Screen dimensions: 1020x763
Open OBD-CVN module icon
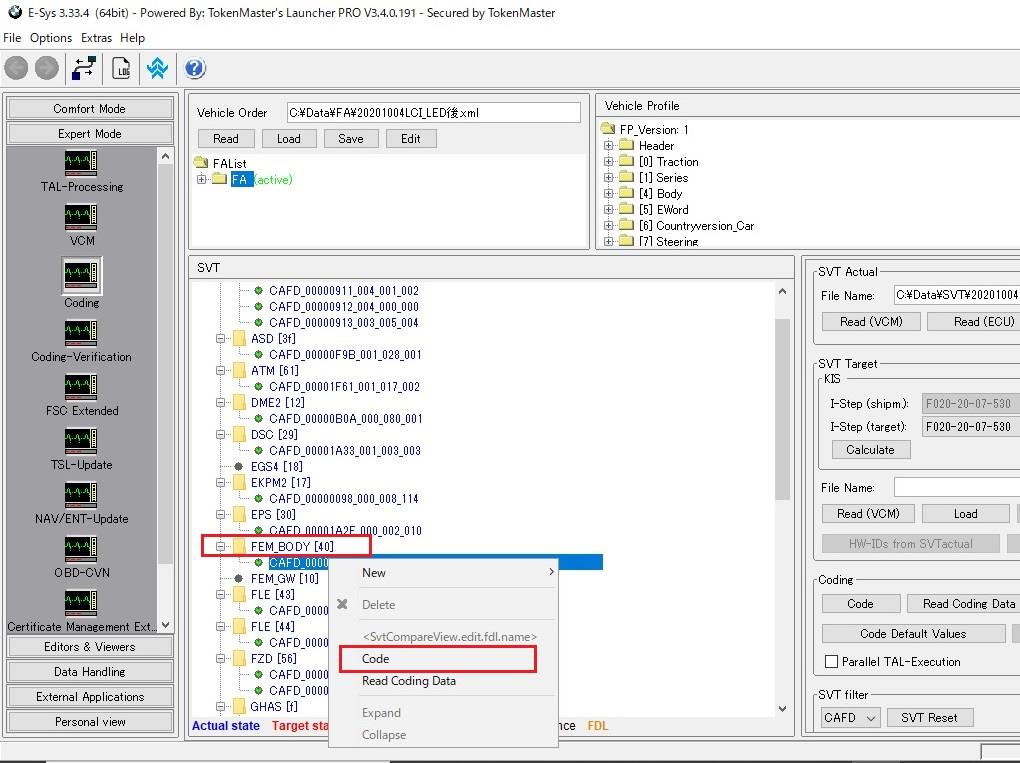tap(81, 549)
